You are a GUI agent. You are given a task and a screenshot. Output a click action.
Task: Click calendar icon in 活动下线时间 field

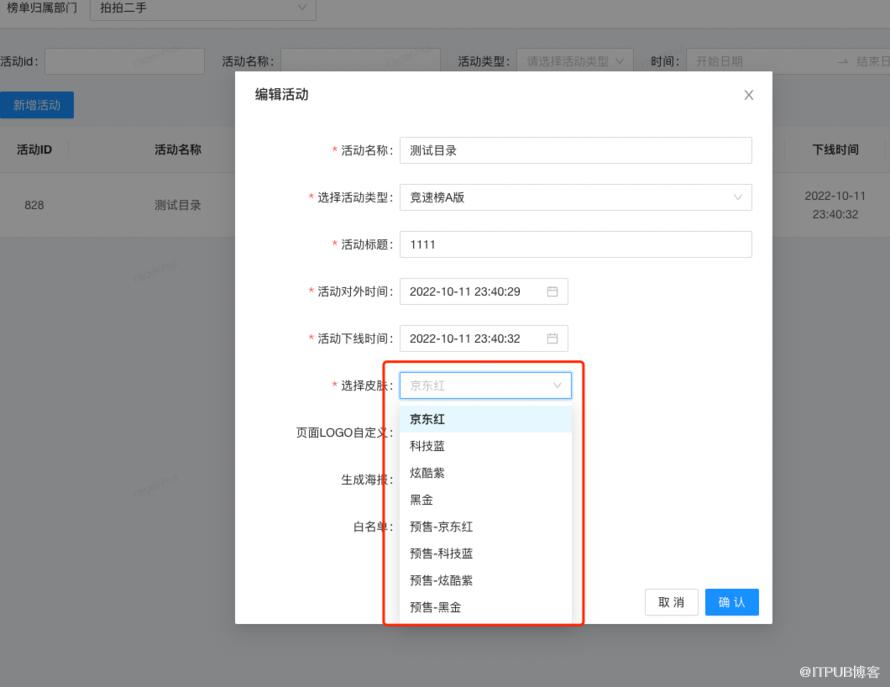[552, 339]
